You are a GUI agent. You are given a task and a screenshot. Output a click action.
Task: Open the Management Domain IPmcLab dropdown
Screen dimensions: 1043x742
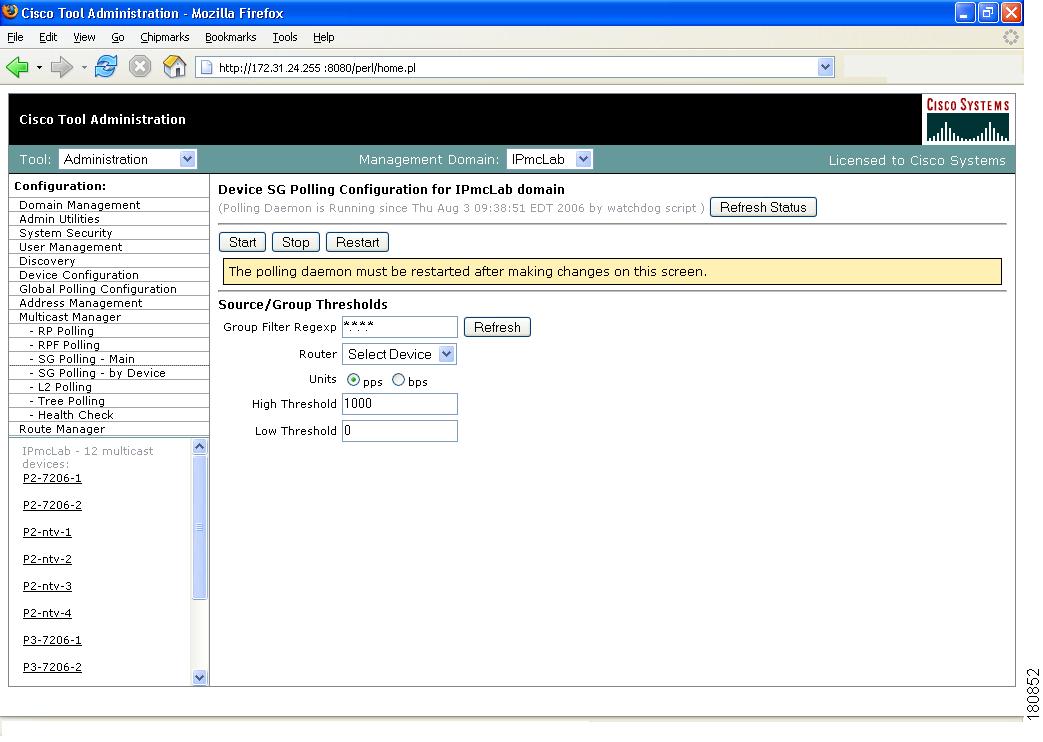pyautogui.click(x=549, y=159)
